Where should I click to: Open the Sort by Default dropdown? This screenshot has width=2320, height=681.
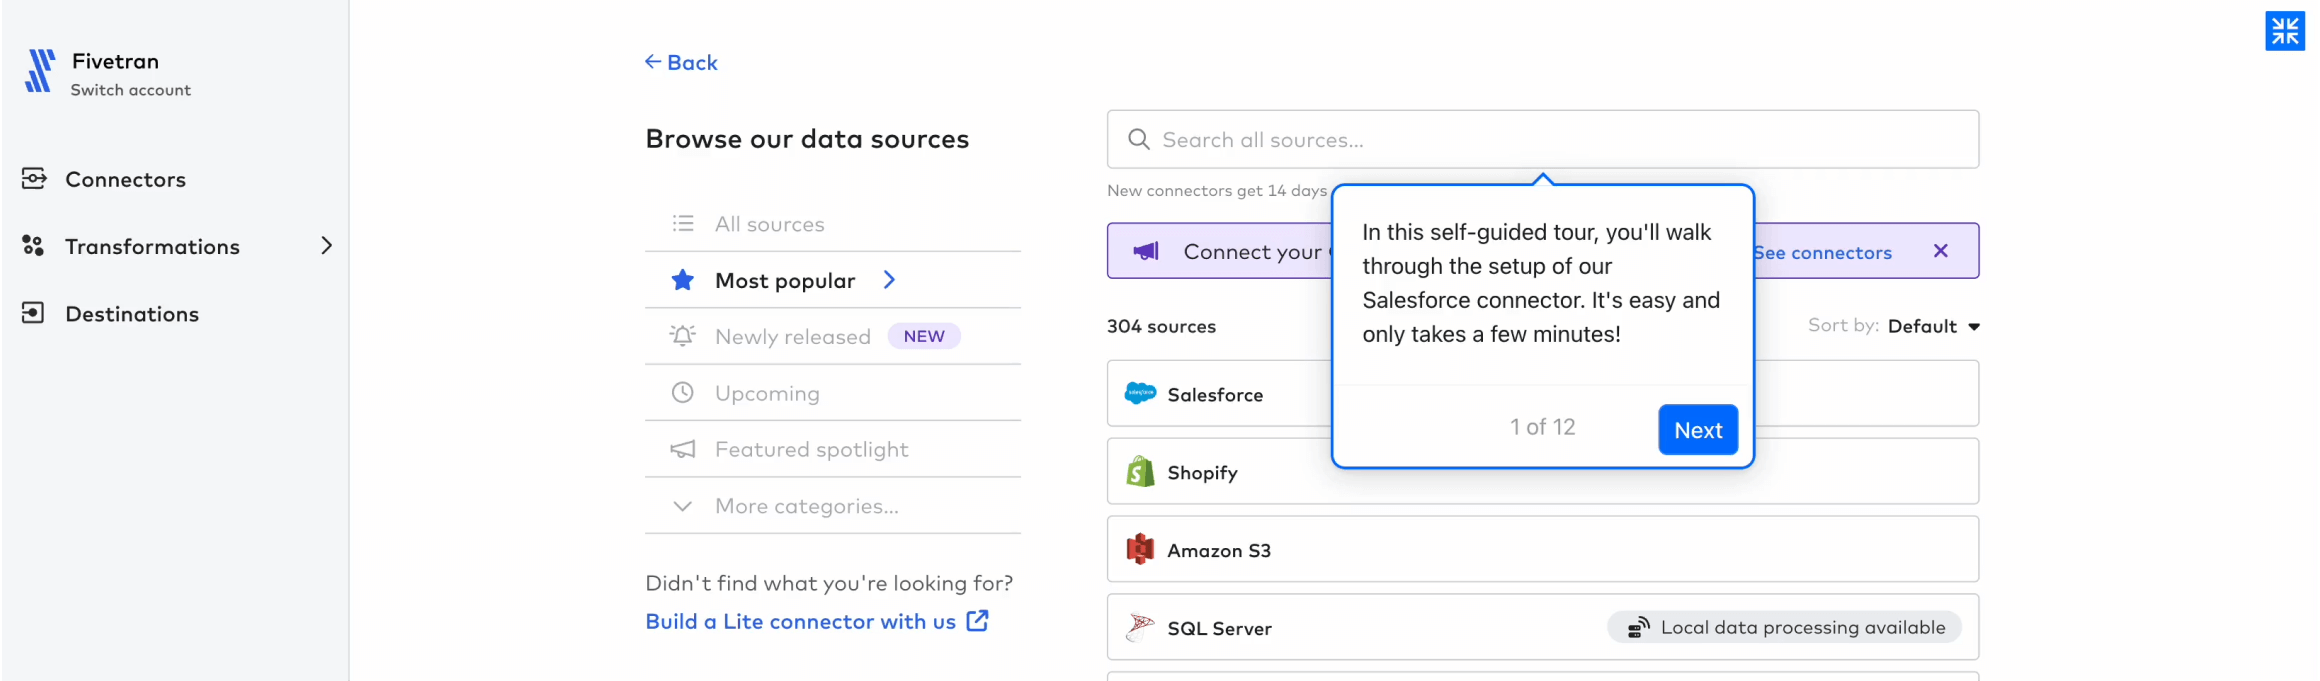tap(1933, 326)
